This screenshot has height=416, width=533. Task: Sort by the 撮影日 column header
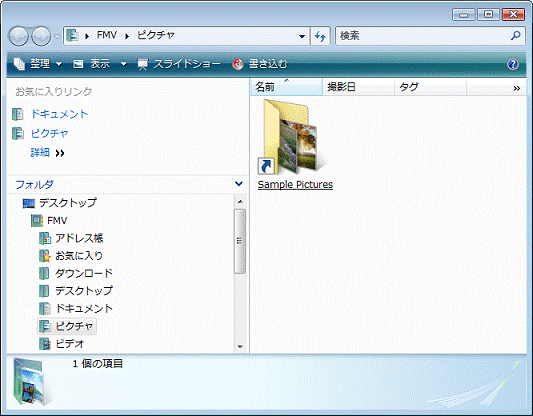pos(359,87)
